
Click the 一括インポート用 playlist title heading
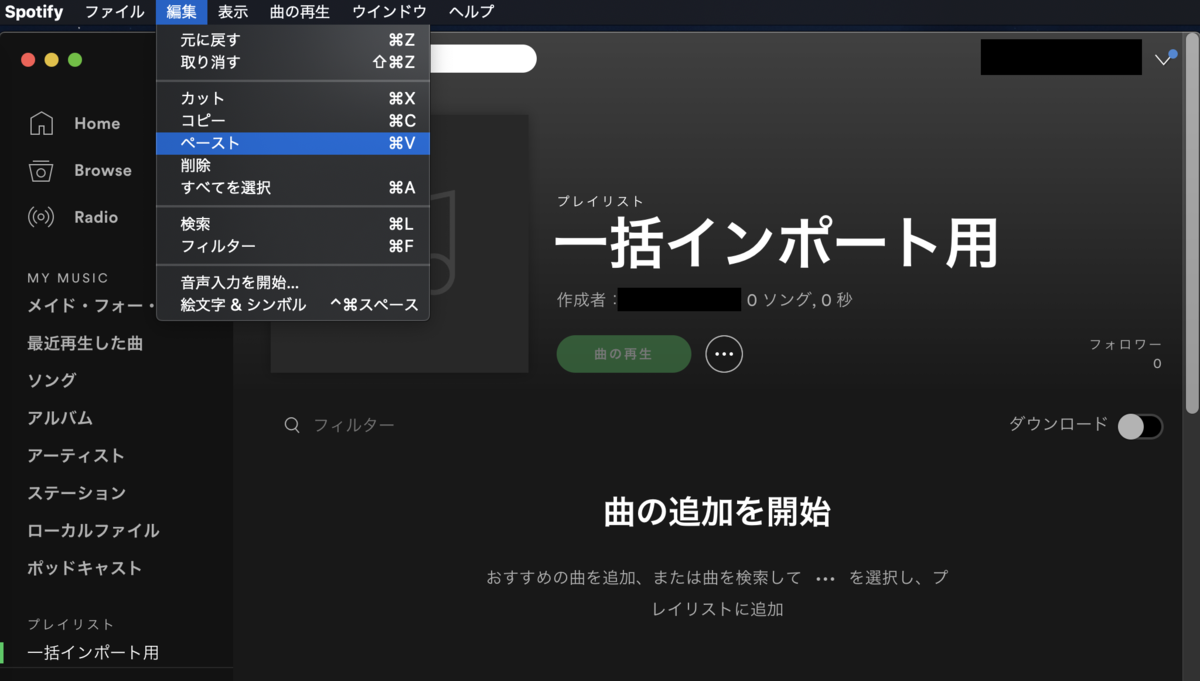[x=776, y=243]
